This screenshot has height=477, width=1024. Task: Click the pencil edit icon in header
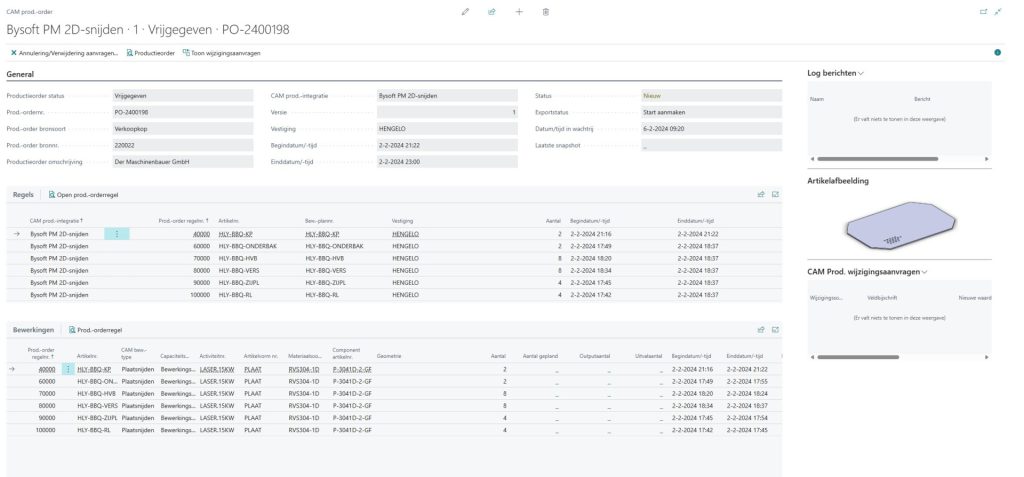click(x=465, y=11)
